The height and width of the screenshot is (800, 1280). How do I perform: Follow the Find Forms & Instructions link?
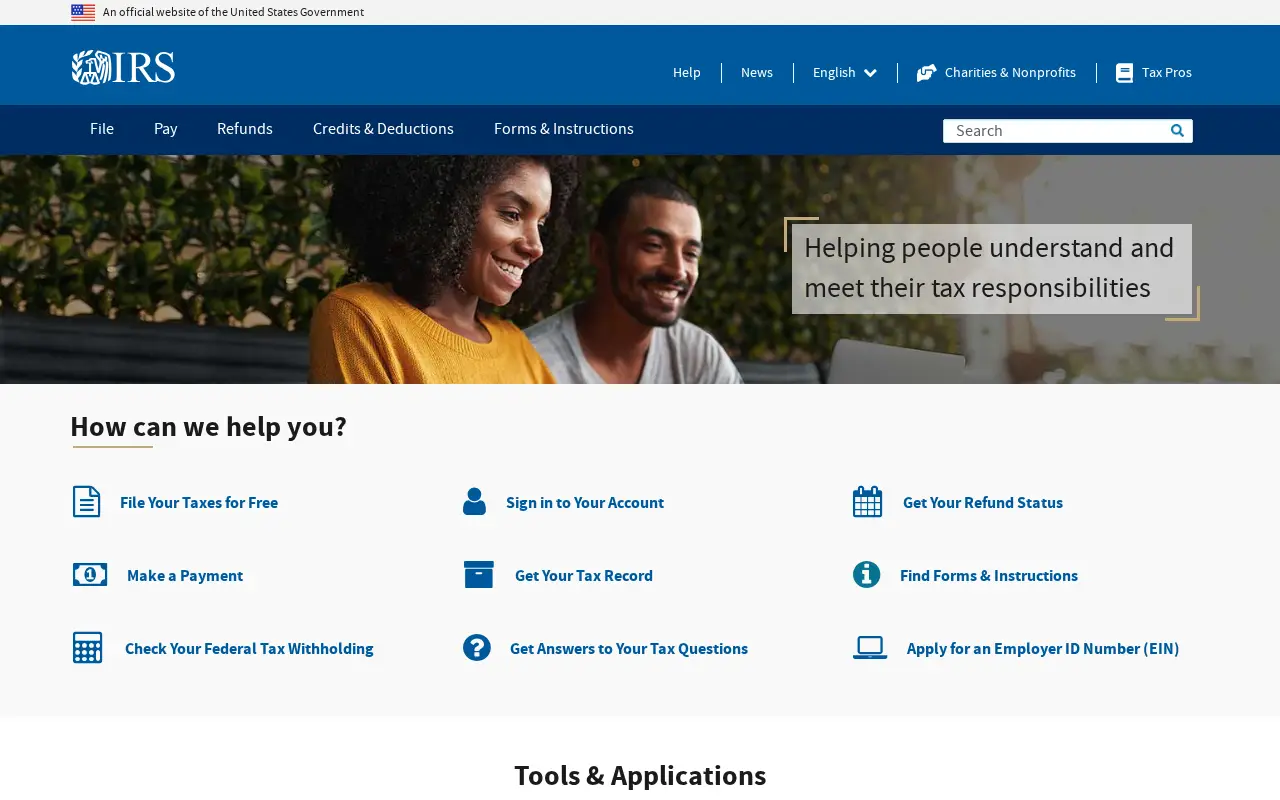[989, 576]
